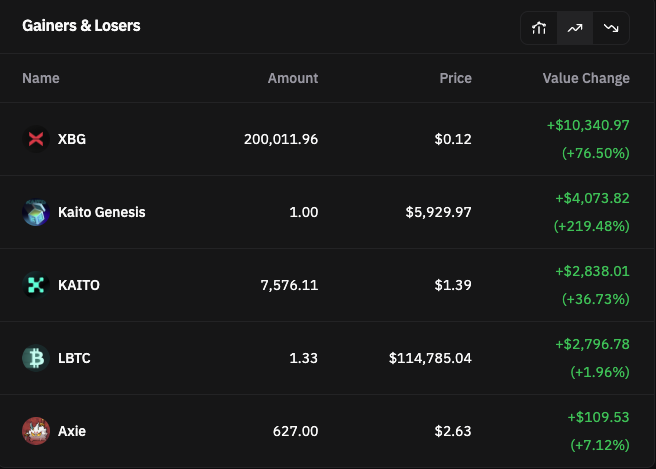Open the KAITO asset name
Image resolution: width=656 pixels, height=469 pixels.
79,285
